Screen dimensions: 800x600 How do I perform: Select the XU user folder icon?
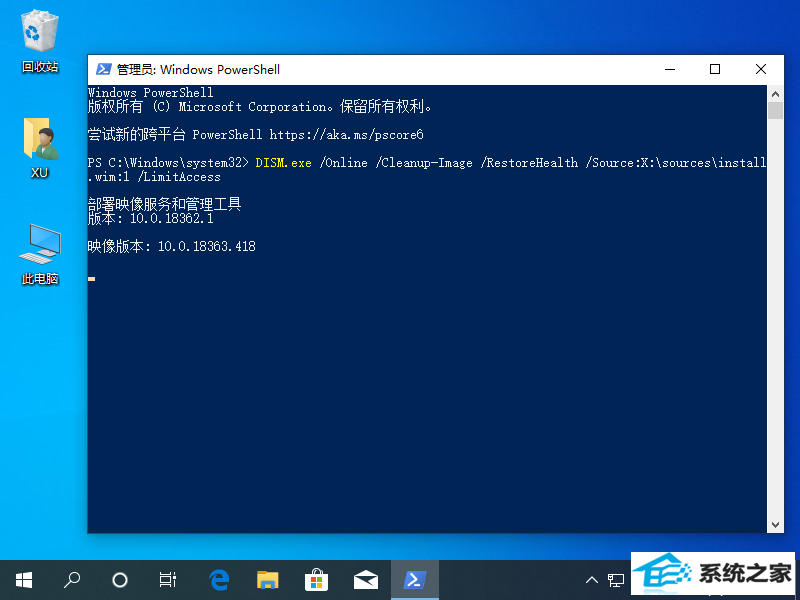tap(40, 147)
